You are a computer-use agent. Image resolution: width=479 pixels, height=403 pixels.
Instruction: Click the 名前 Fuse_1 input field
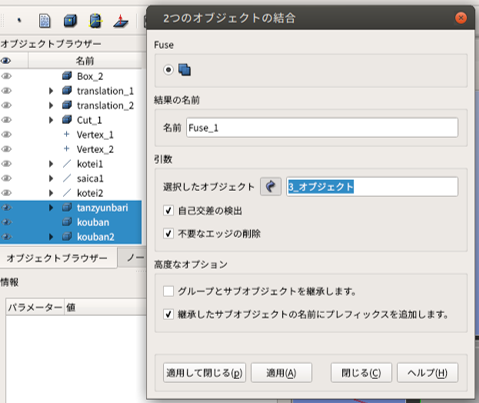coord(322,128)
